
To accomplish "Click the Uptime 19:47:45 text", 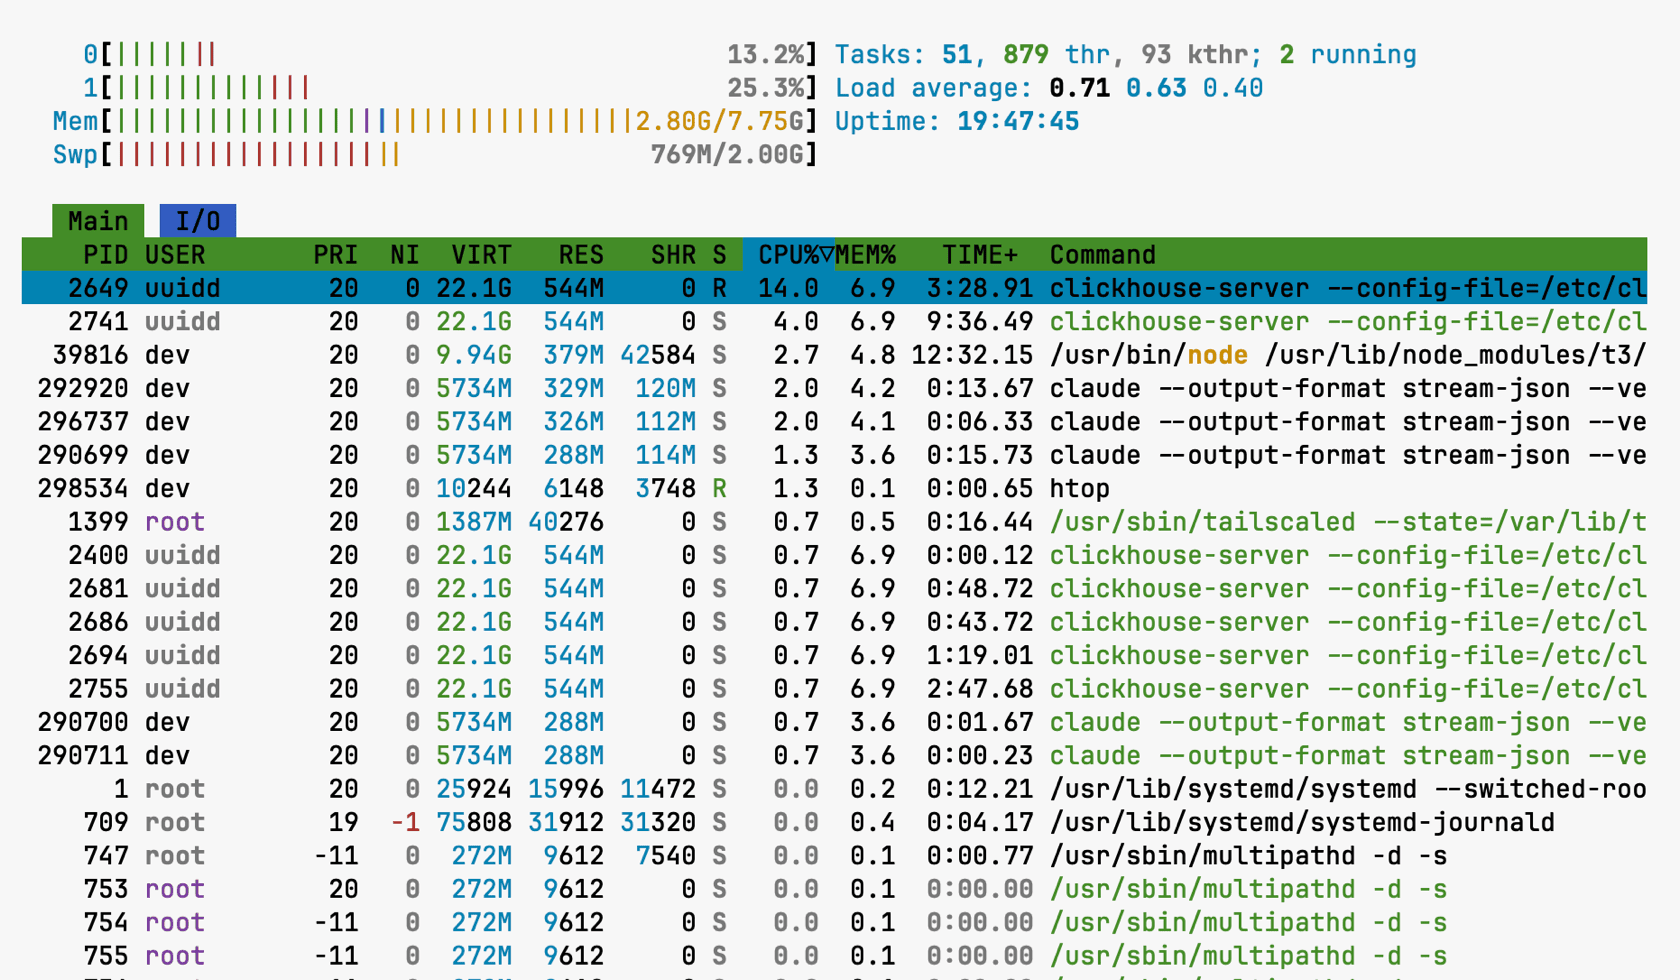I will click(x=957, y=121).
